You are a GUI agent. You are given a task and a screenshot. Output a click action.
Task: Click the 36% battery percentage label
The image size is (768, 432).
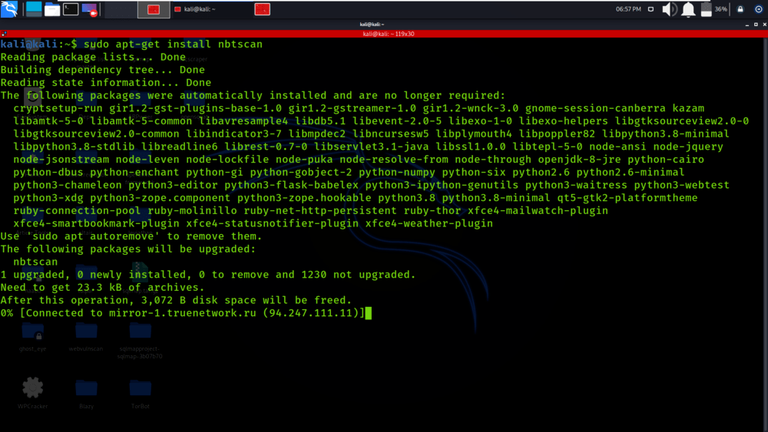(x=720, y=9)
